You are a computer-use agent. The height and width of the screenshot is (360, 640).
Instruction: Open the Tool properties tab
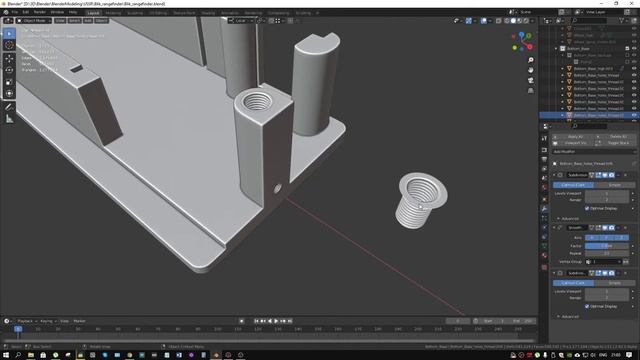coord(544,139)
